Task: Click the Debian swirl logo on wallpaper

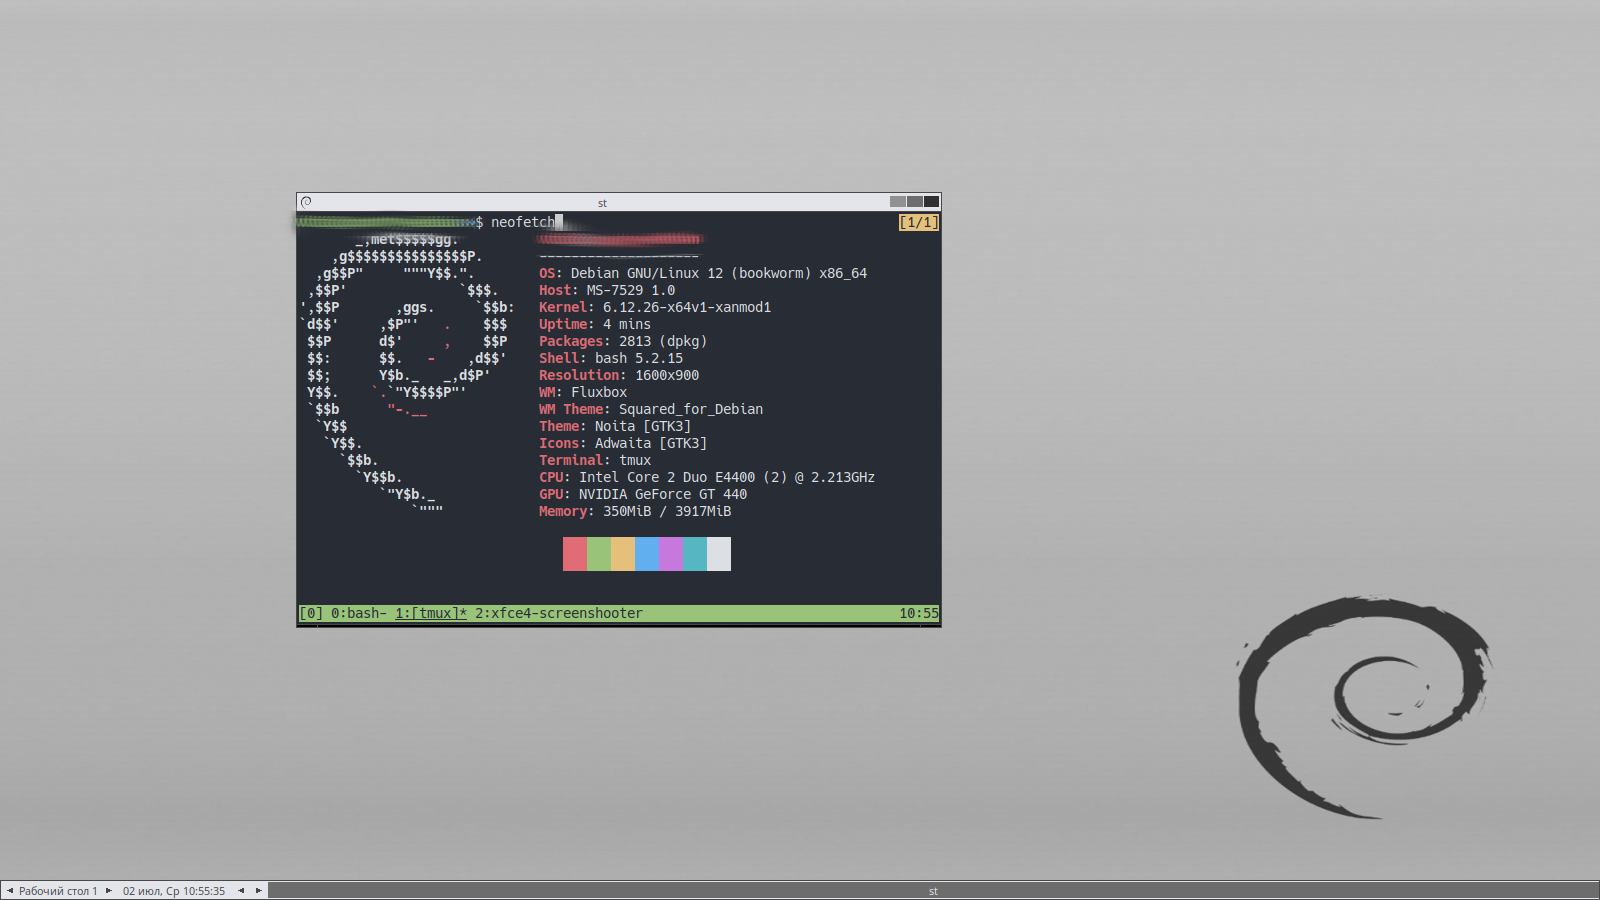Action: (1364, 706)
